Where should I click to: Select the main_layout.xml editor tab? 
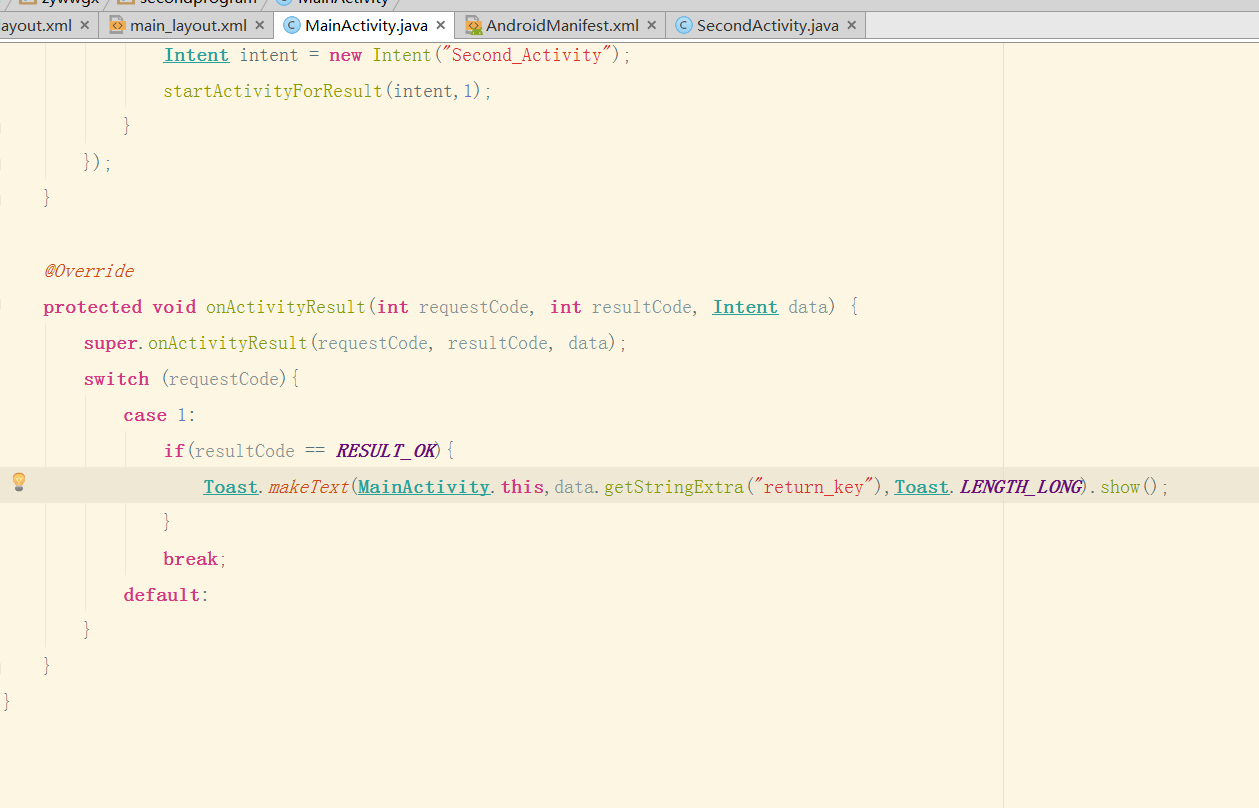point(187,25)
